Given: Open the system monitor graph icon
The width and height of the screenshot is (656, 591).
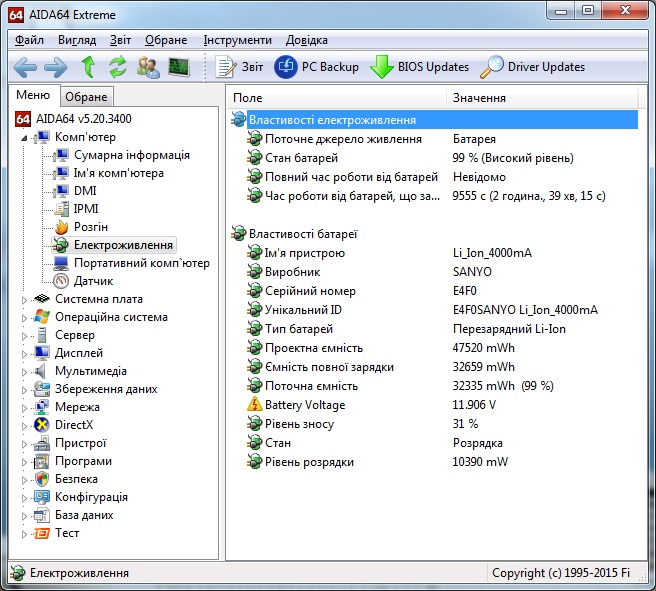Looking at the screenshot, I should (x=179, y=67).
